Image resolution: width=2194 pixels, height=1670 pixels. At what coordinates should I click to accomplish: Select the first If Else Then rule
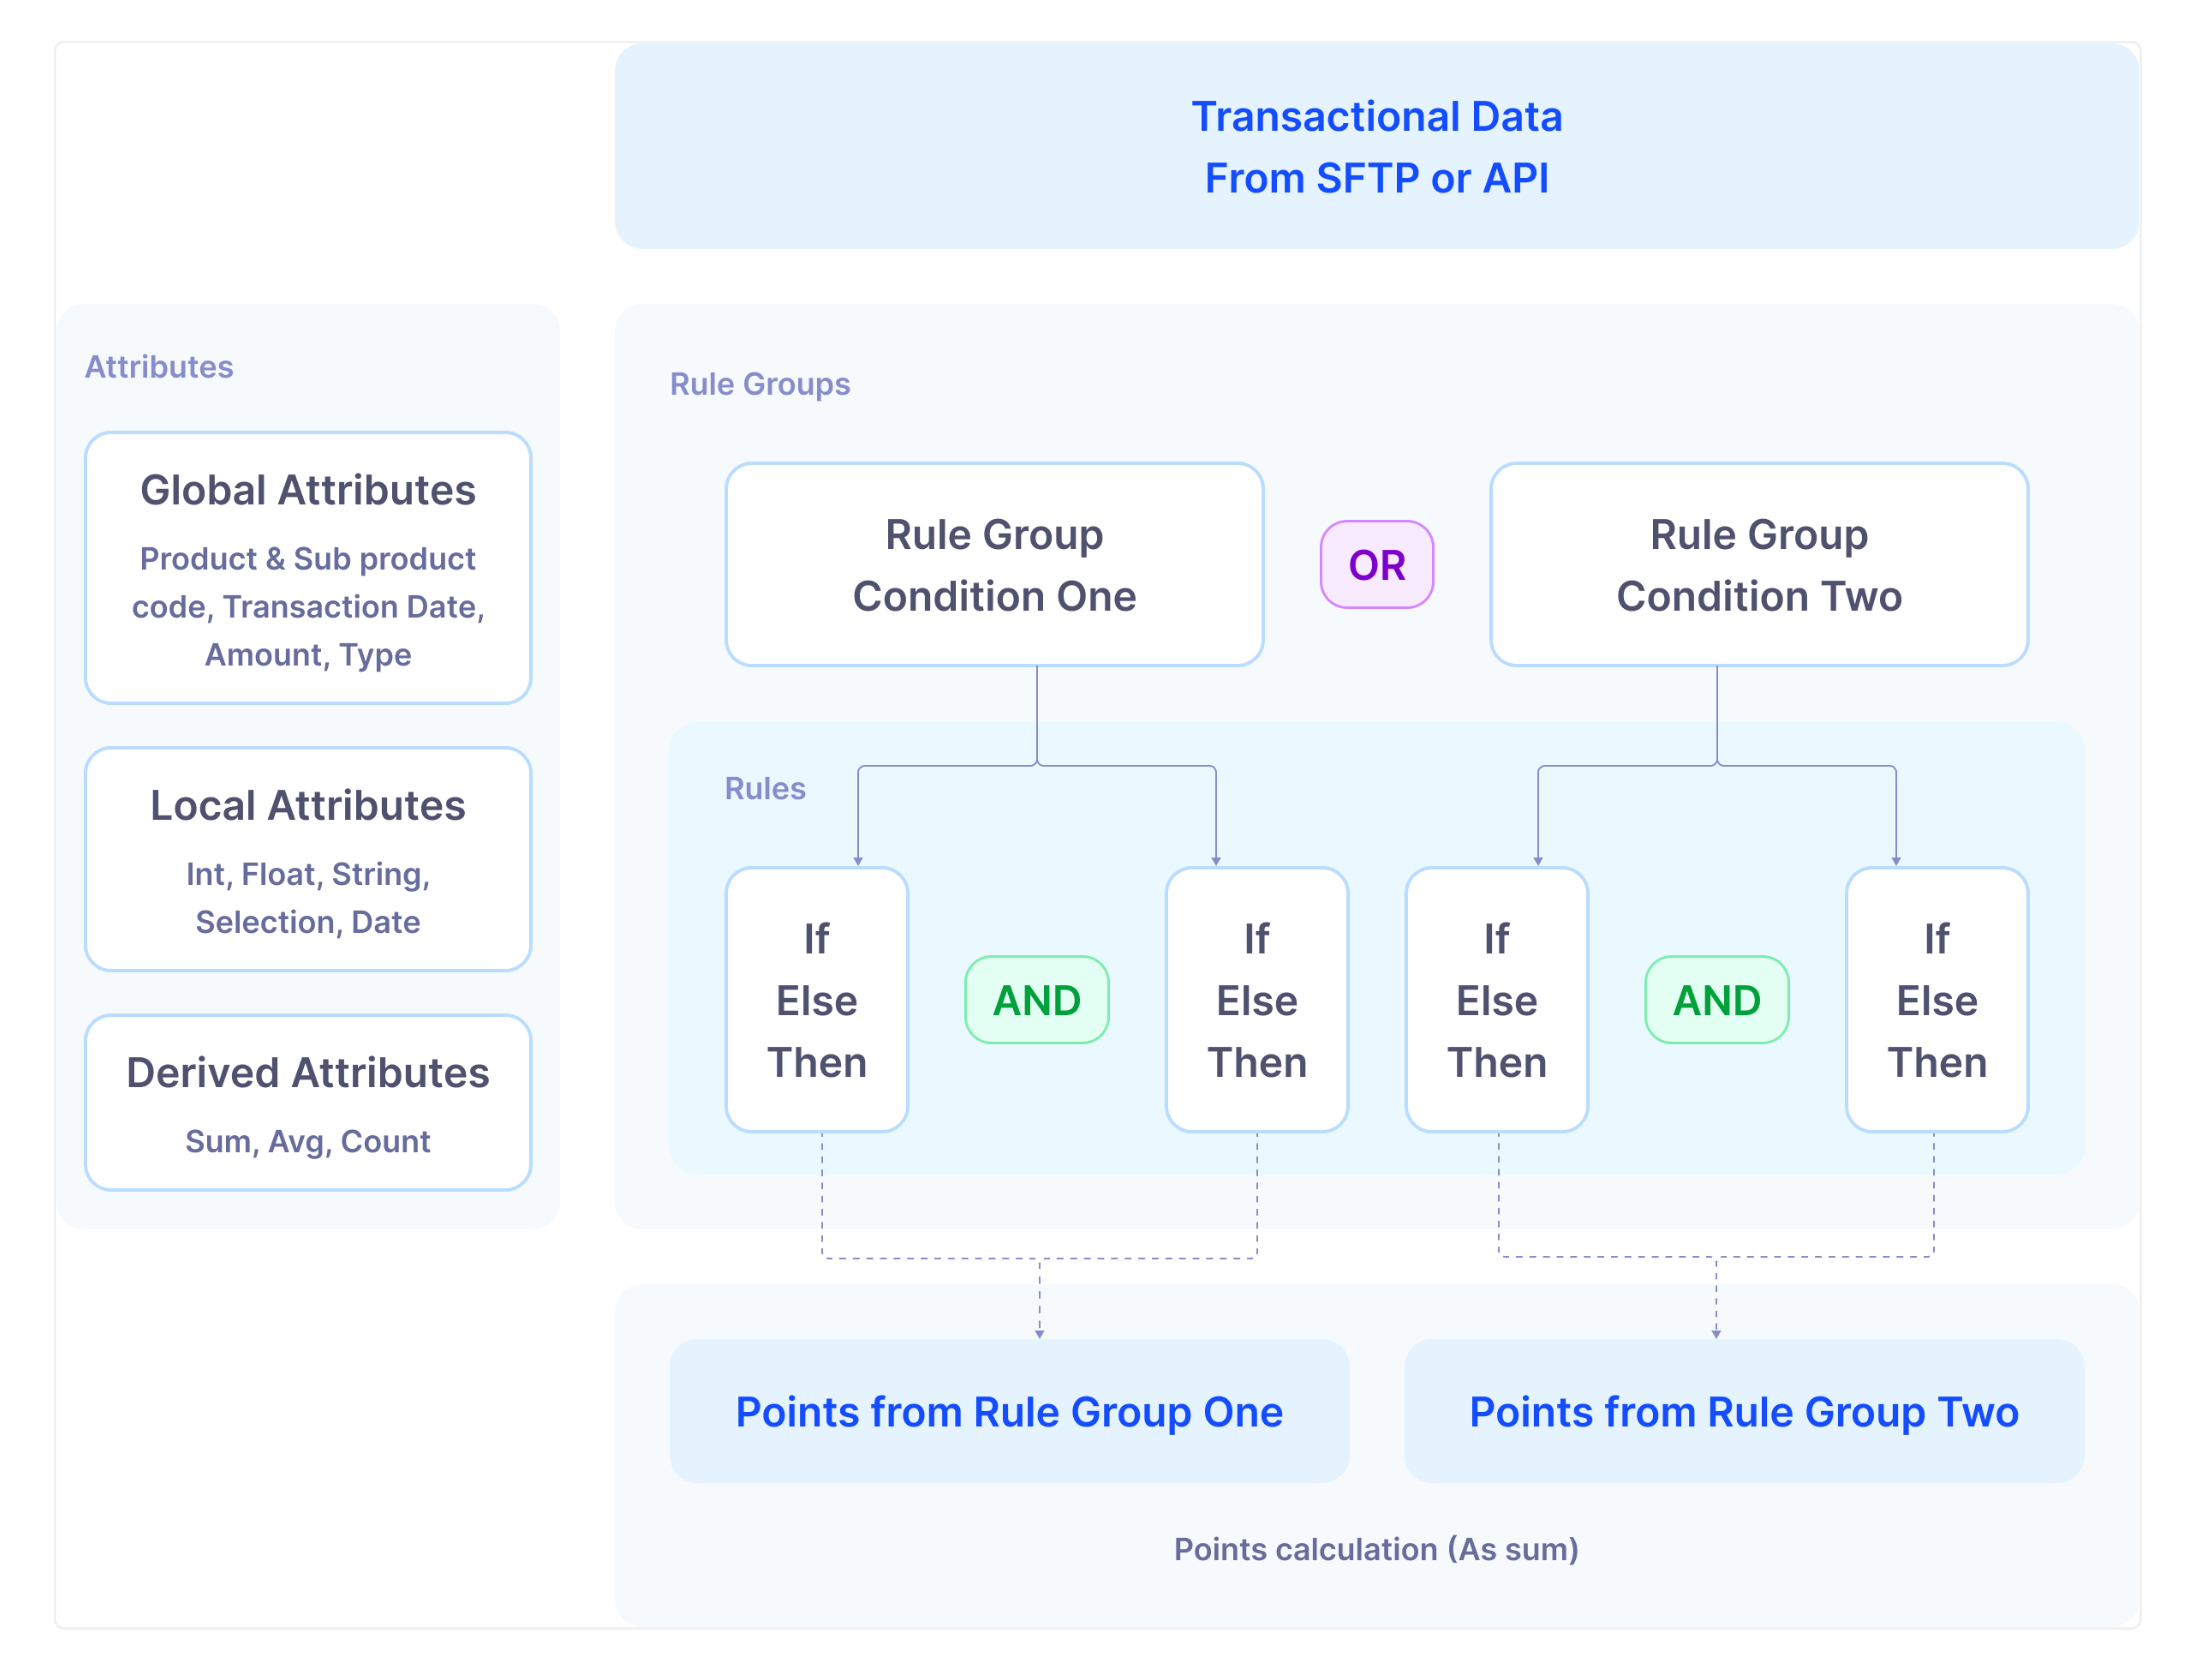pos(816,1000)
